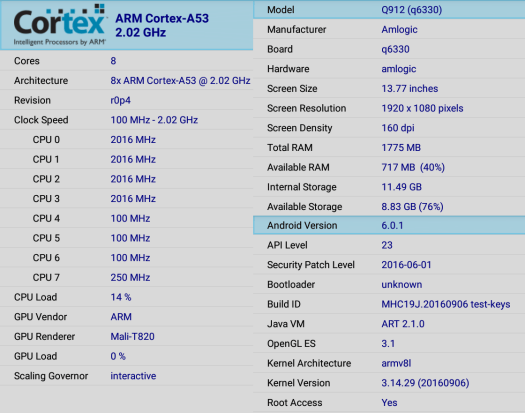Select the Available Storage row
This screenshot has height=413, width=525.
coord(389,207)
